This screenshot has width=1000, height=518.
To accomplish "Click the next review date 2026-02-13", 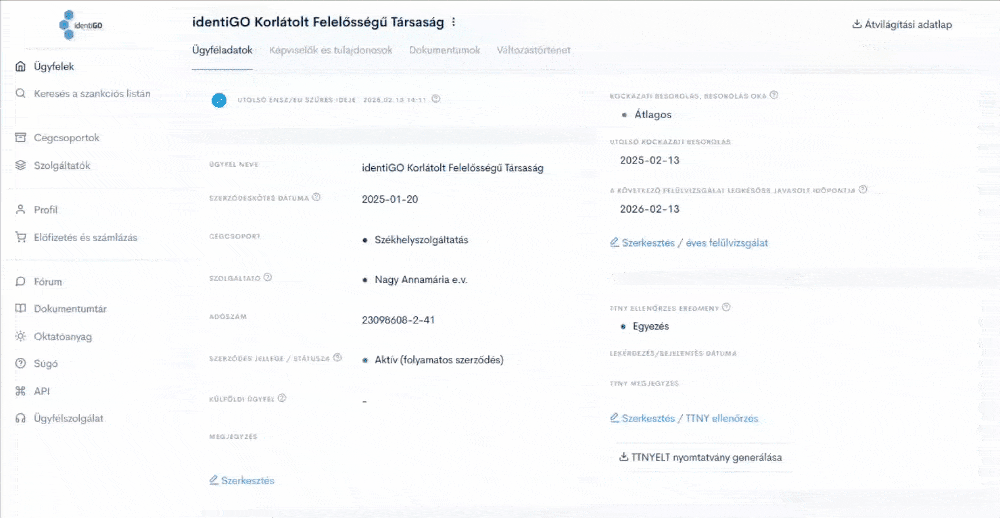I will tap(650, 209).
